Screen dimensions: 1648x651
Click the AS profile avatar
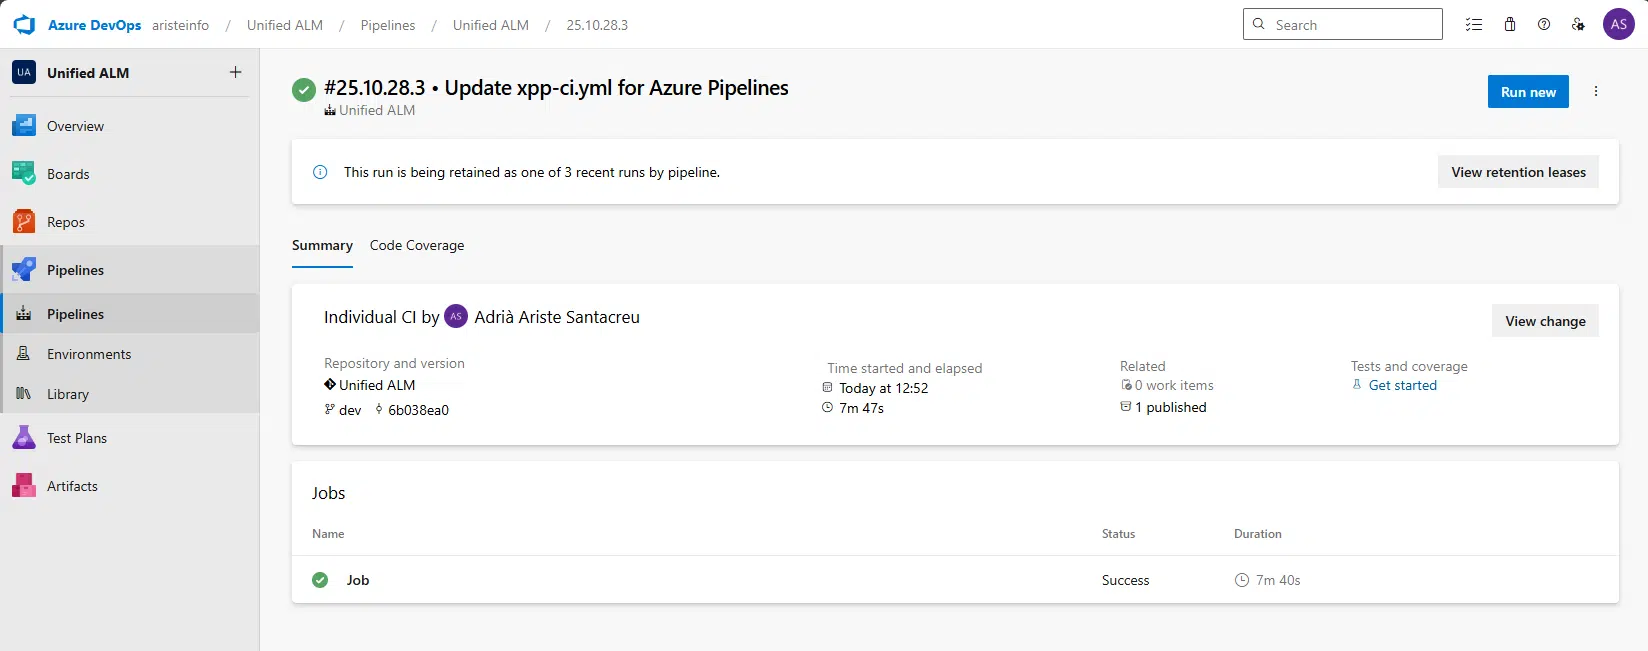tap(1618, 25)
